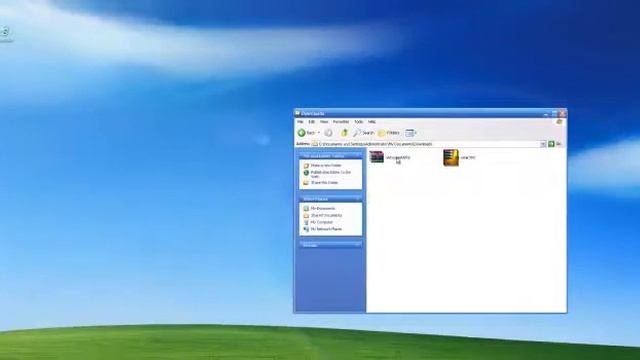The width and height of the screenshot is (640, 360).
Task: Collapse the Other Places panel
Action: pyautogui.click(x=358, y=199)
